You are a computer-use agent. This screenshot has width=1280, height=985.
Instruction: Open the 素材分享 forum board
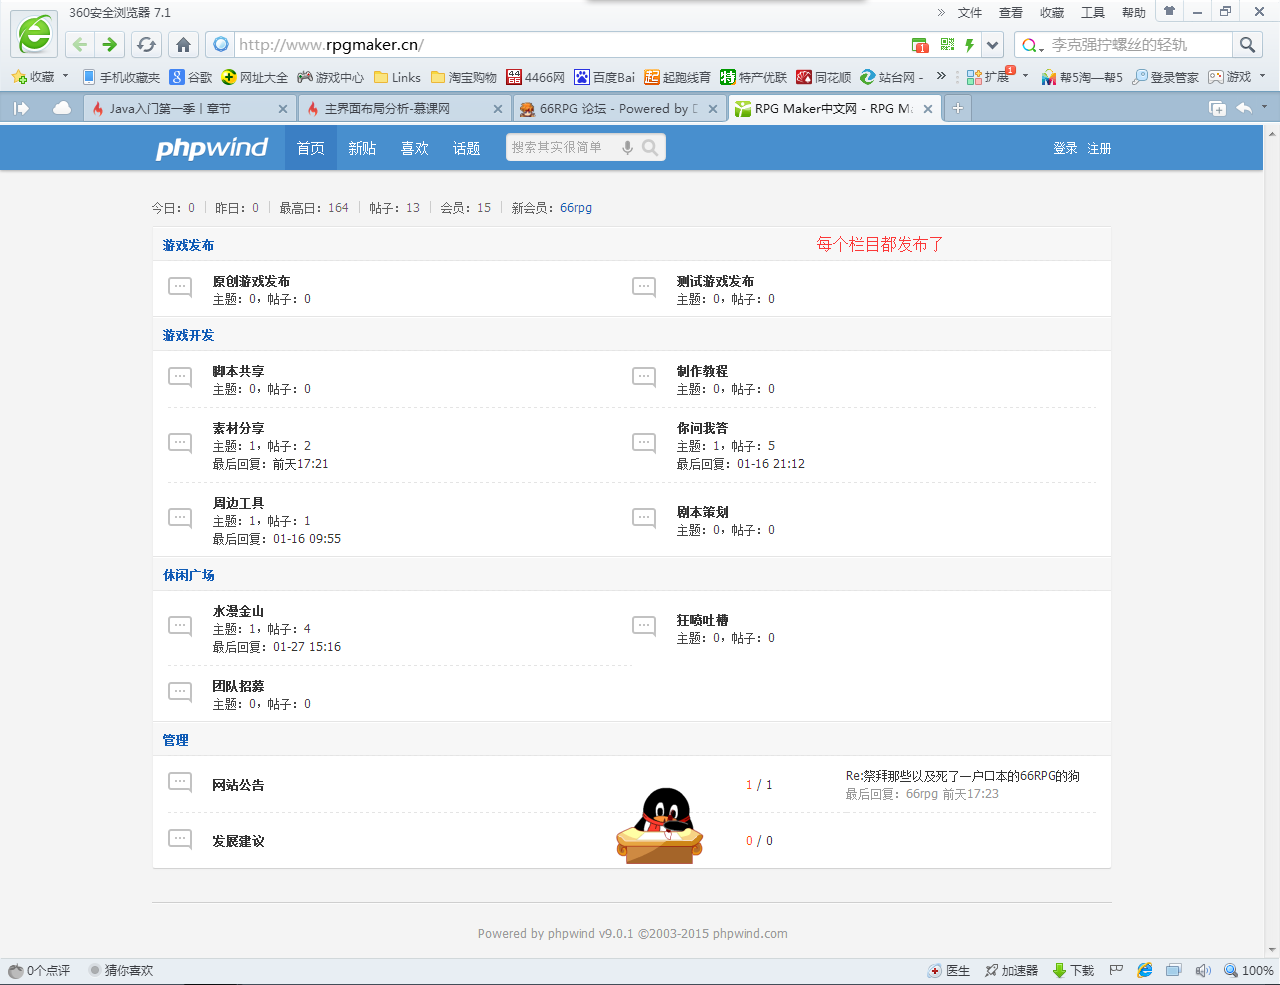[238, 428]
